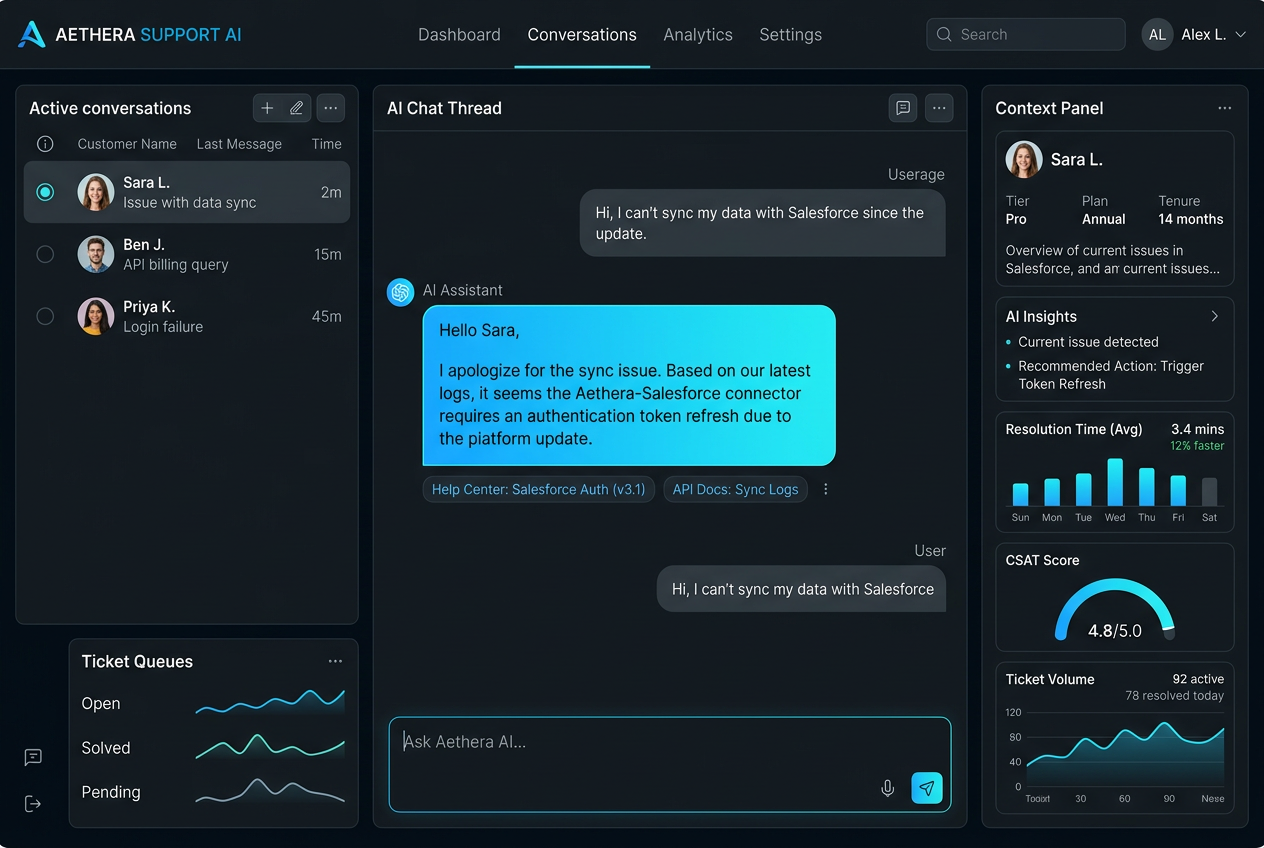Click Recommended Action: Trigger Token Refresh
Image resolution: width=1264 pixels, height=848 pixels.
(1111, 375)
